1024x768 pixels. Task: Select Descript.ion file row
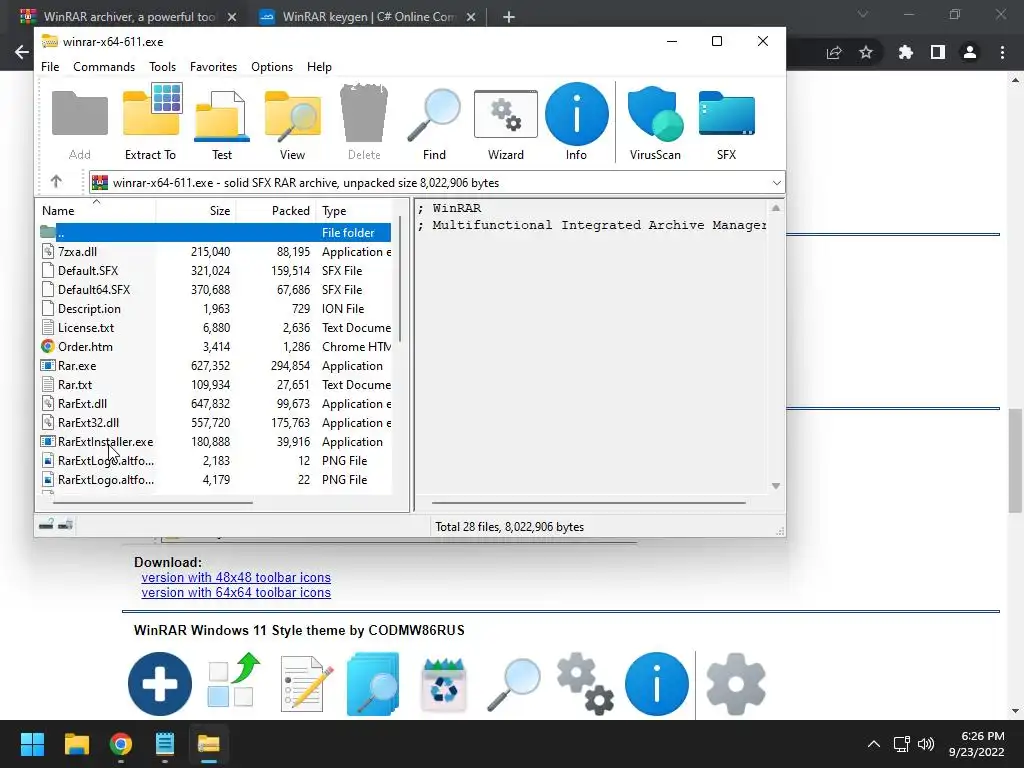[215, 308]
